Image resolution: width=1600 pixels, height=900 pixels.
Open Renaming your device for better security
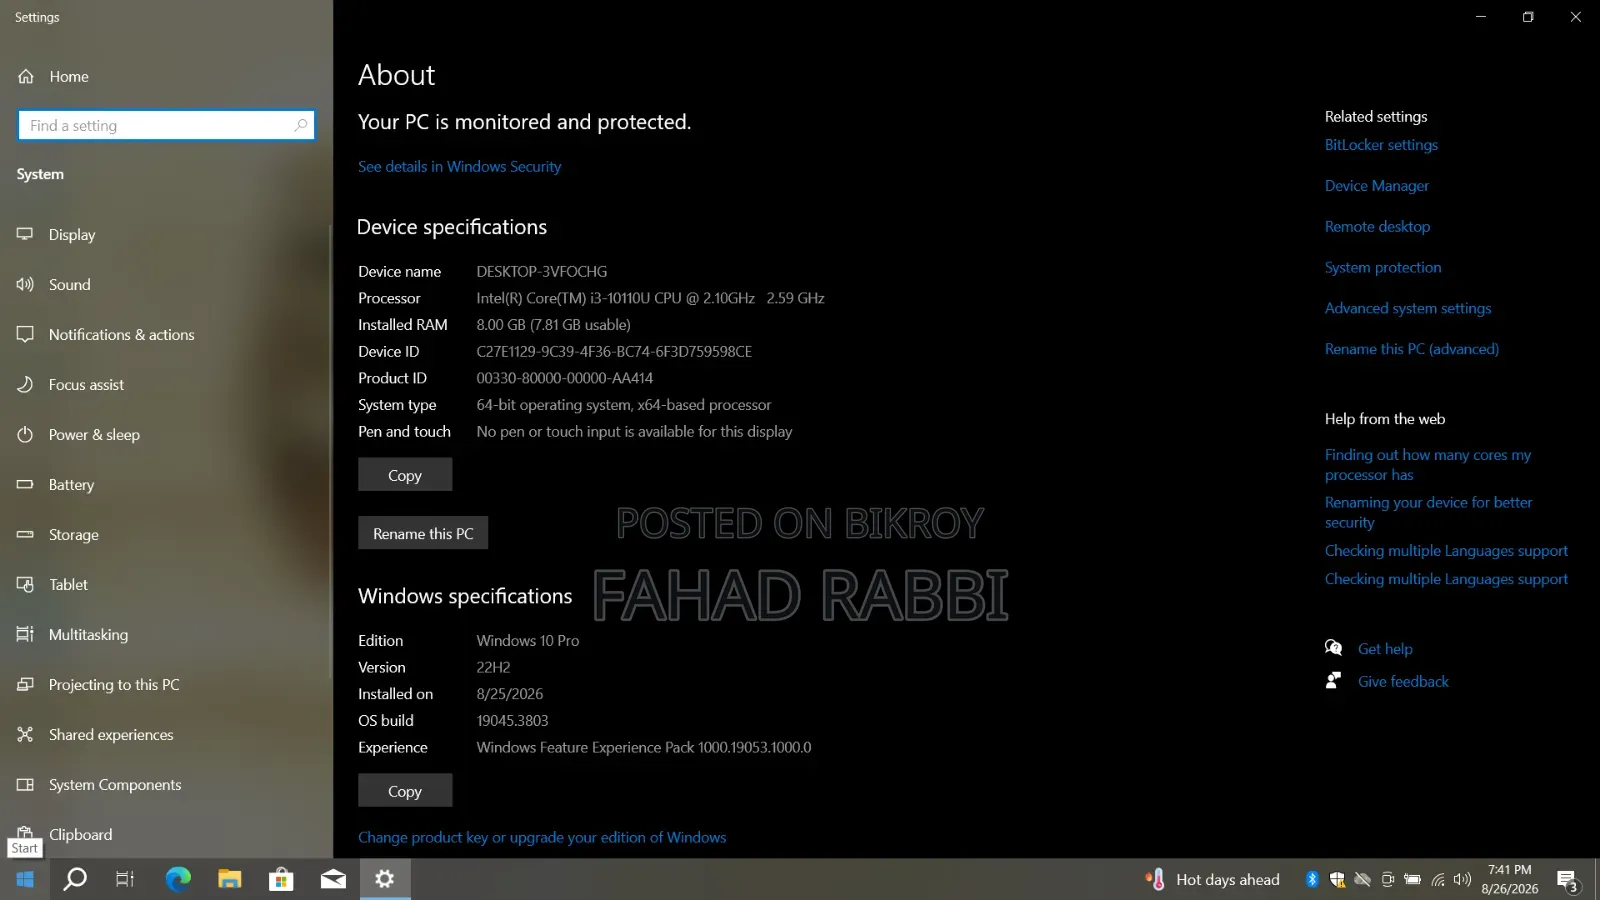1428,512
